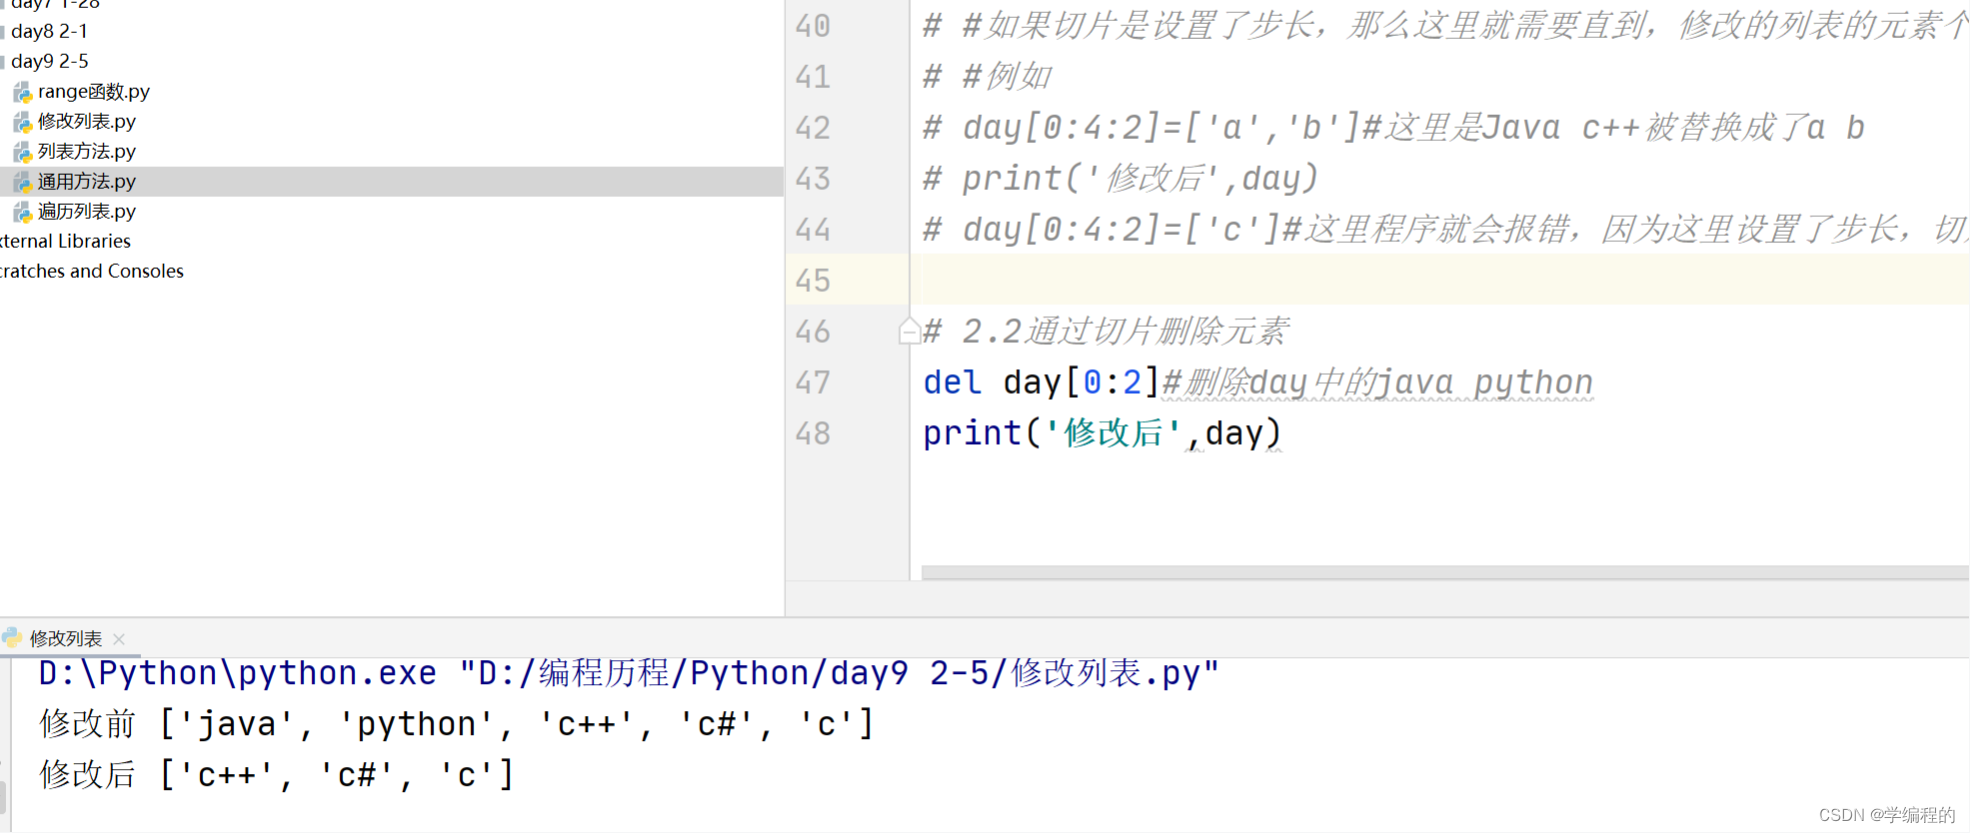Switch to the 修改列表 run tab
The height and width of the screenshot is (833, 1970).
click(x=65, y=638)
